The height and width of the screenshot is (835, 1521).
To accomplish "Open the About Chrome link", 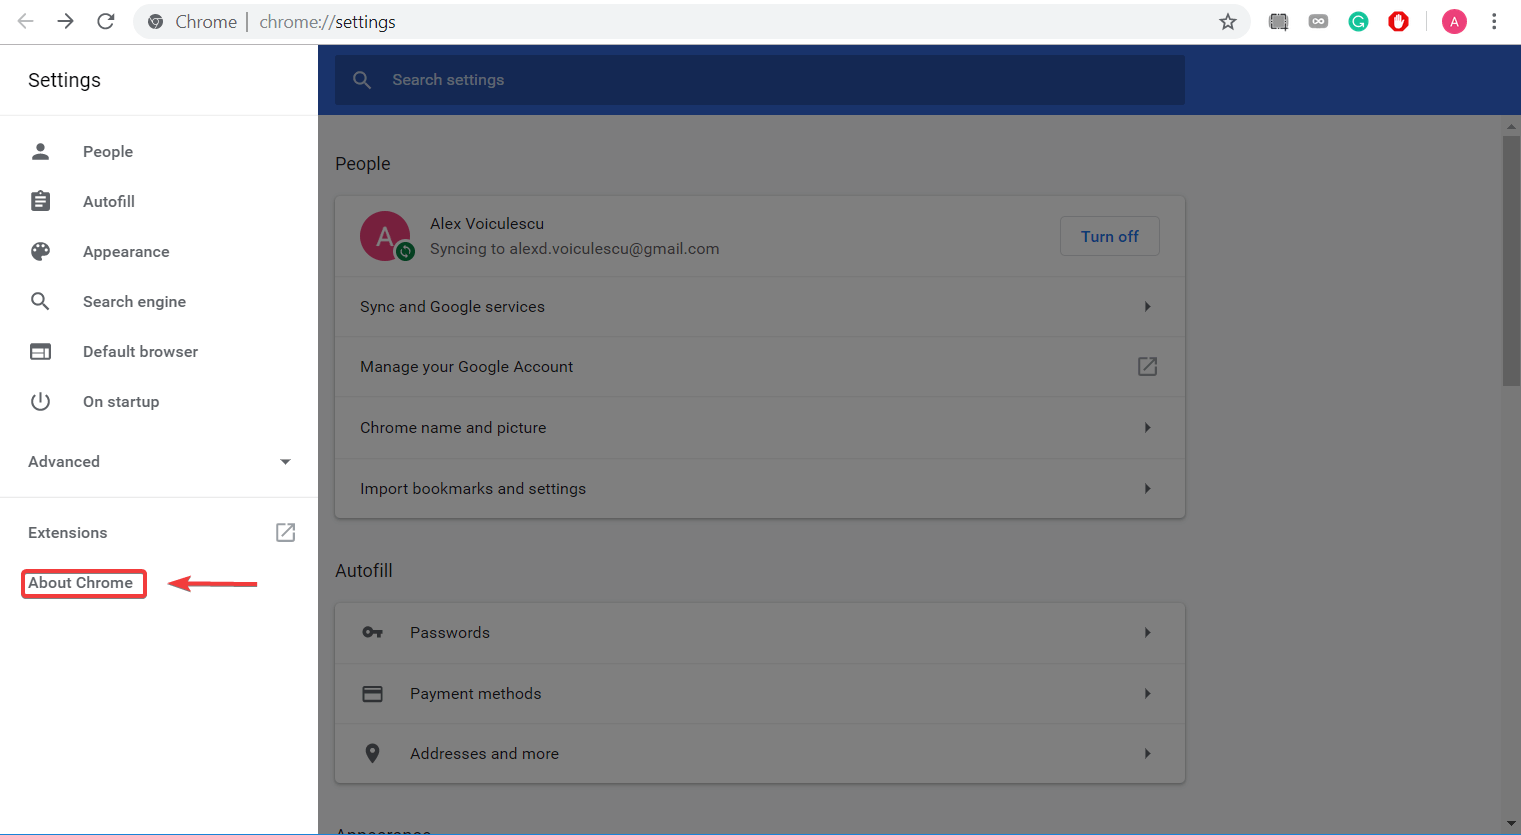I will (x=80, y=582).
